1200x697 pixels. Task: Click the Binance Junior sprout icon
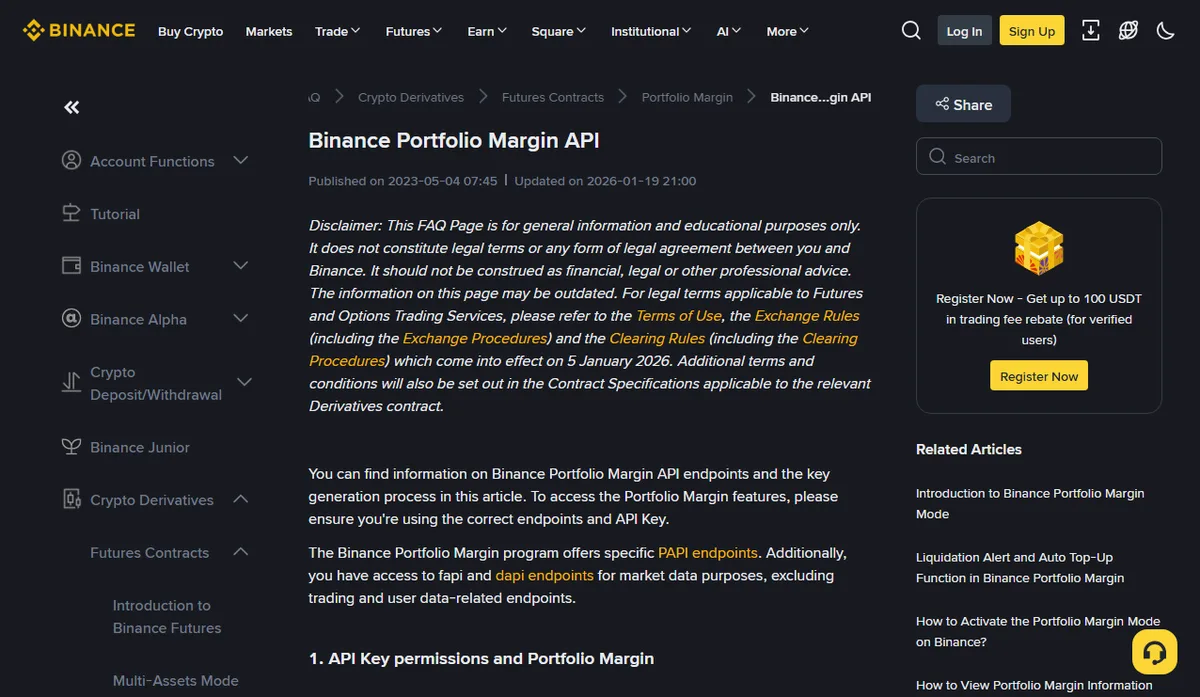pyautogui.click(x=71, y=446)
